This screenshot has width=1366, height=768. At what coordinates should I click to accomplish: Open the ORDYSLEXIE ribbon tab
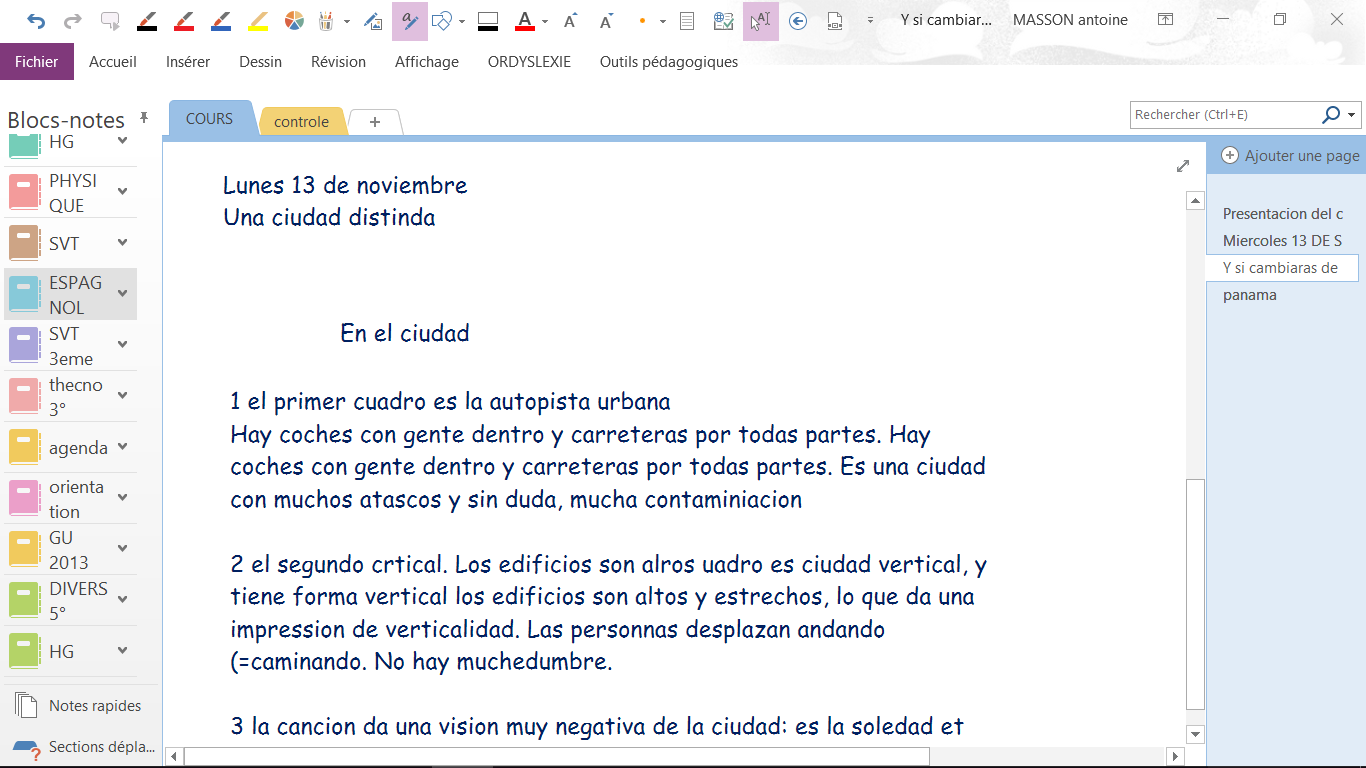pyautogui.click(x=529, y=62)
